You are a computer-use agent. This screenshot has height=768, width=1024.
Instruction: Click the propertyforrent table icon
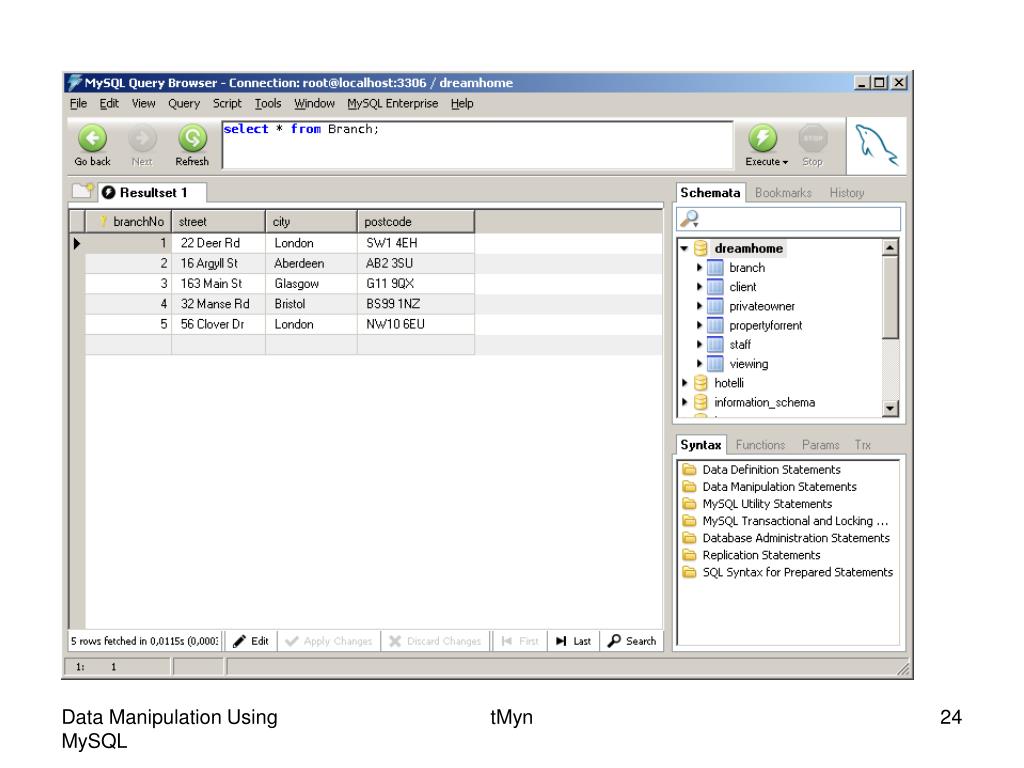[716, 325]
